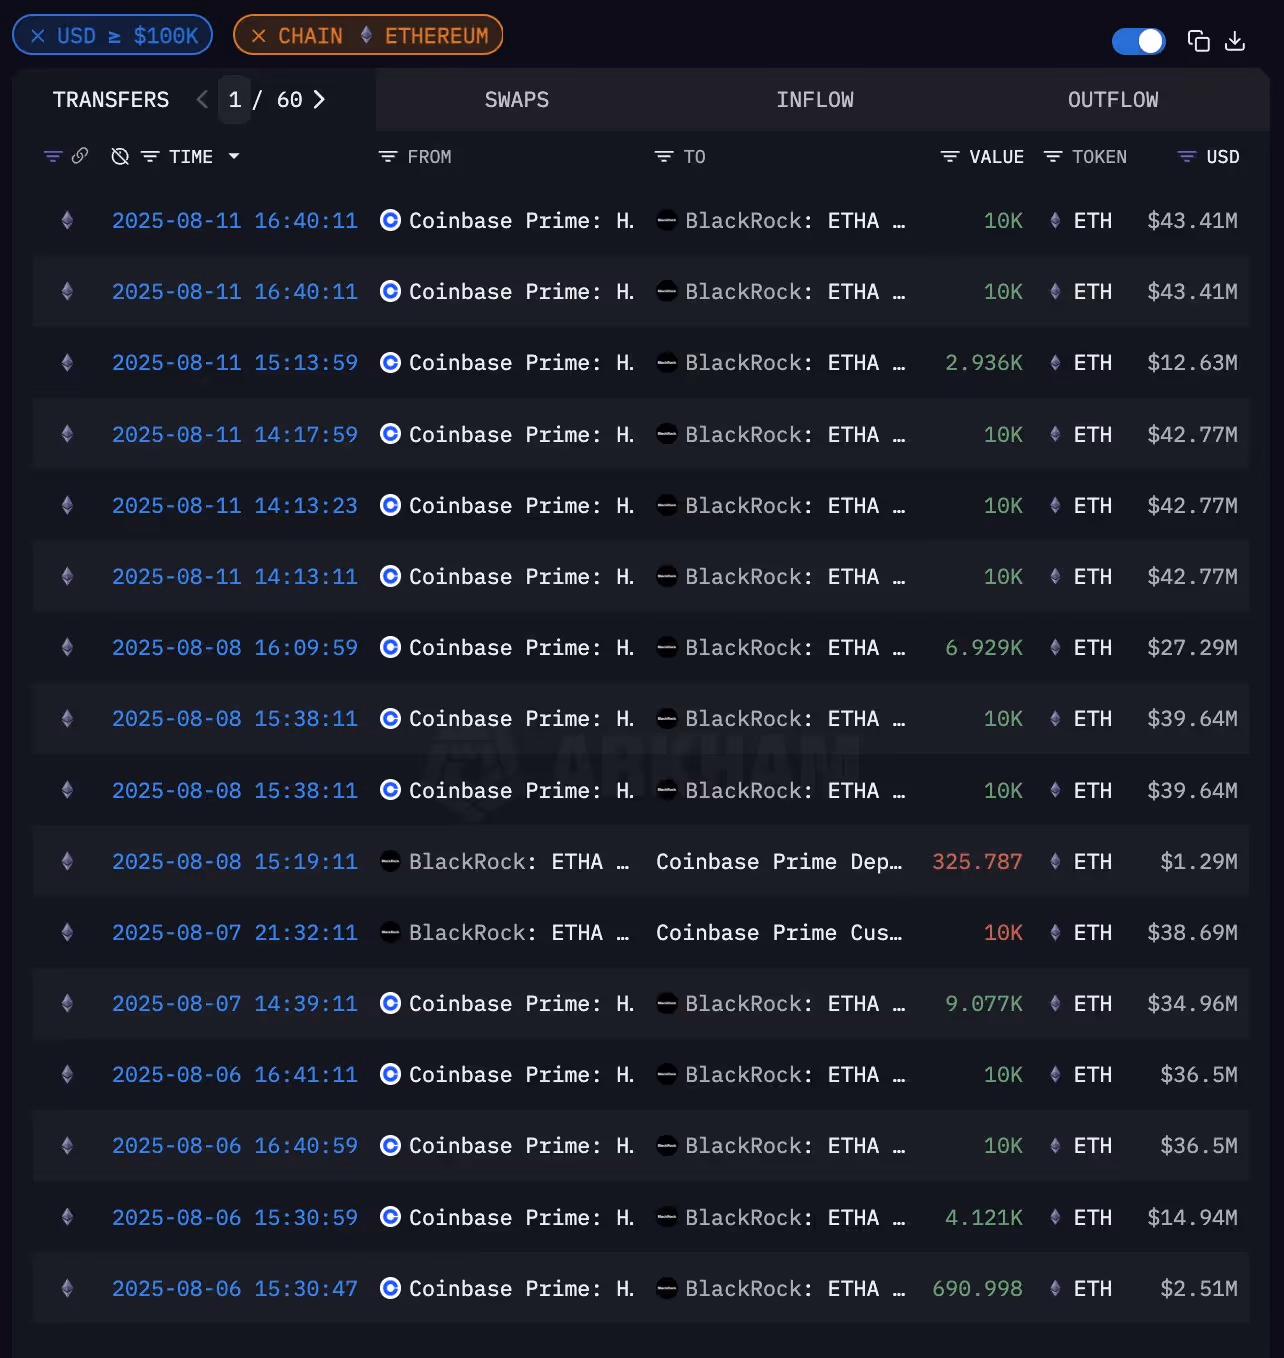Open the Value column filter
The image size is (1284, 1358).
tap(950, 156)
